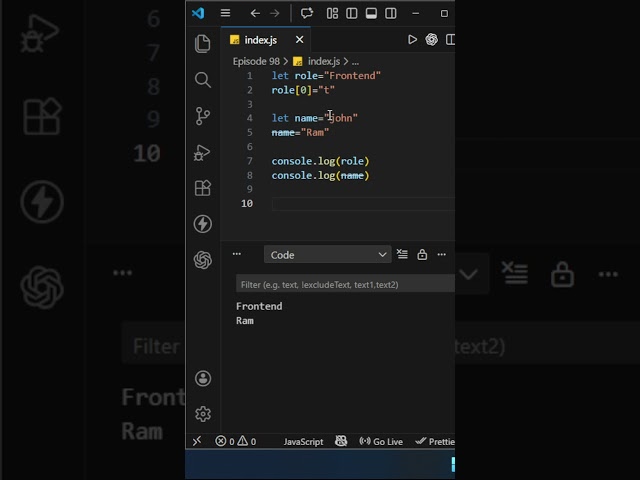640x480 pixels.
Task: Show errors in the Problems status item
Action: 224,441
